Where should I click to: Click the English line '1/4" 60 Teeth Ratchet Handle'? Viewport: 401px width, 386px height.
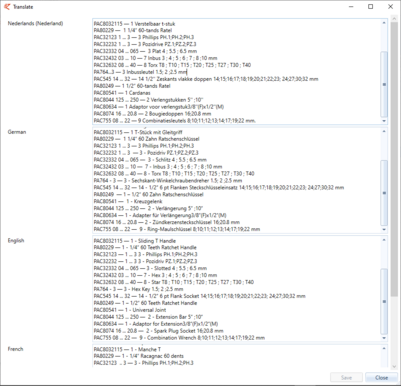[145, 247]
